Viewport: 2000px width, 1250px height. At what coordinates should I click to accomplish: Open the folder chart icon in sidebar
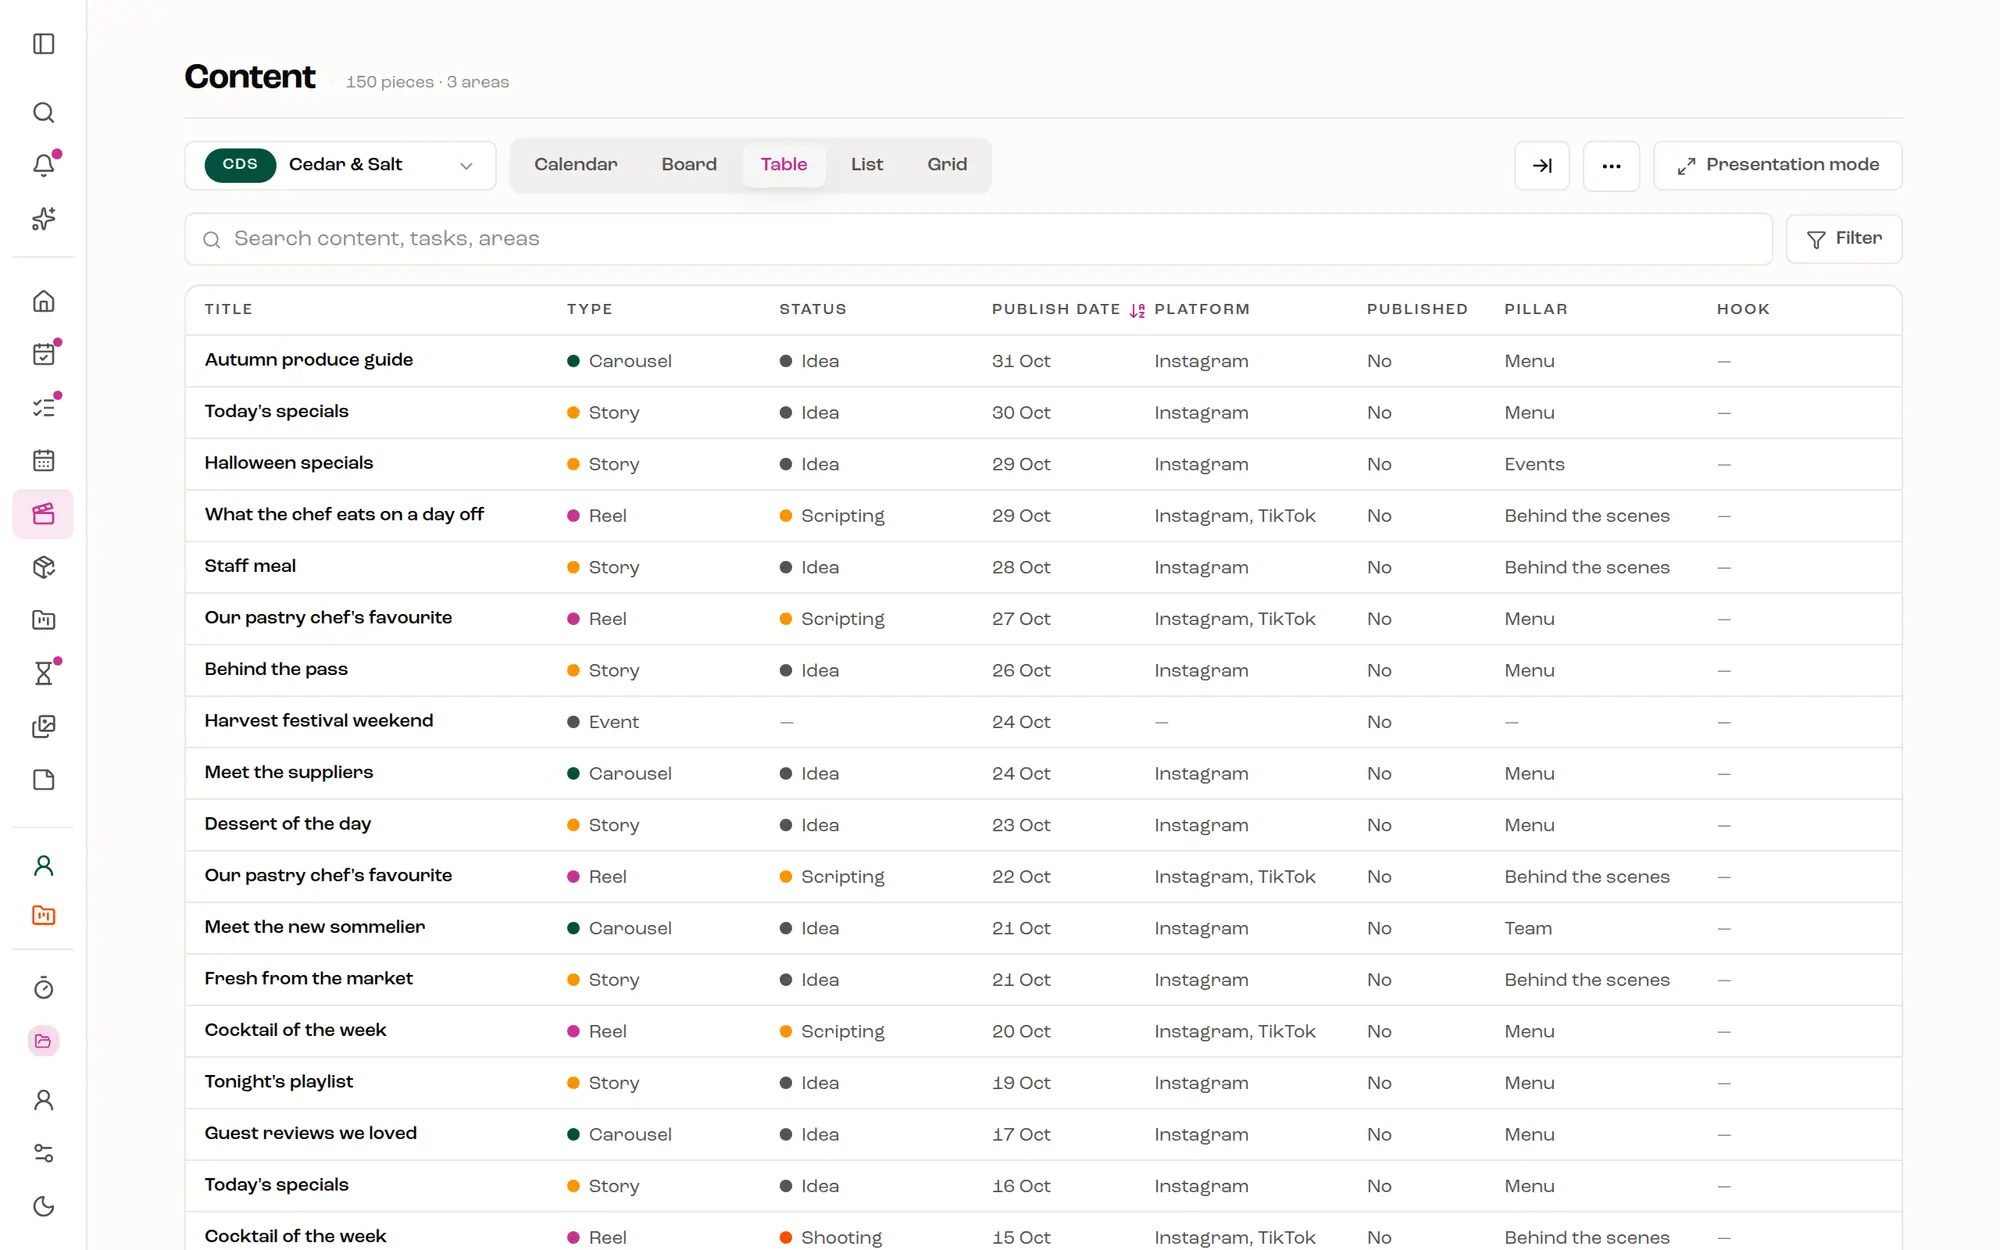(43, 620)
